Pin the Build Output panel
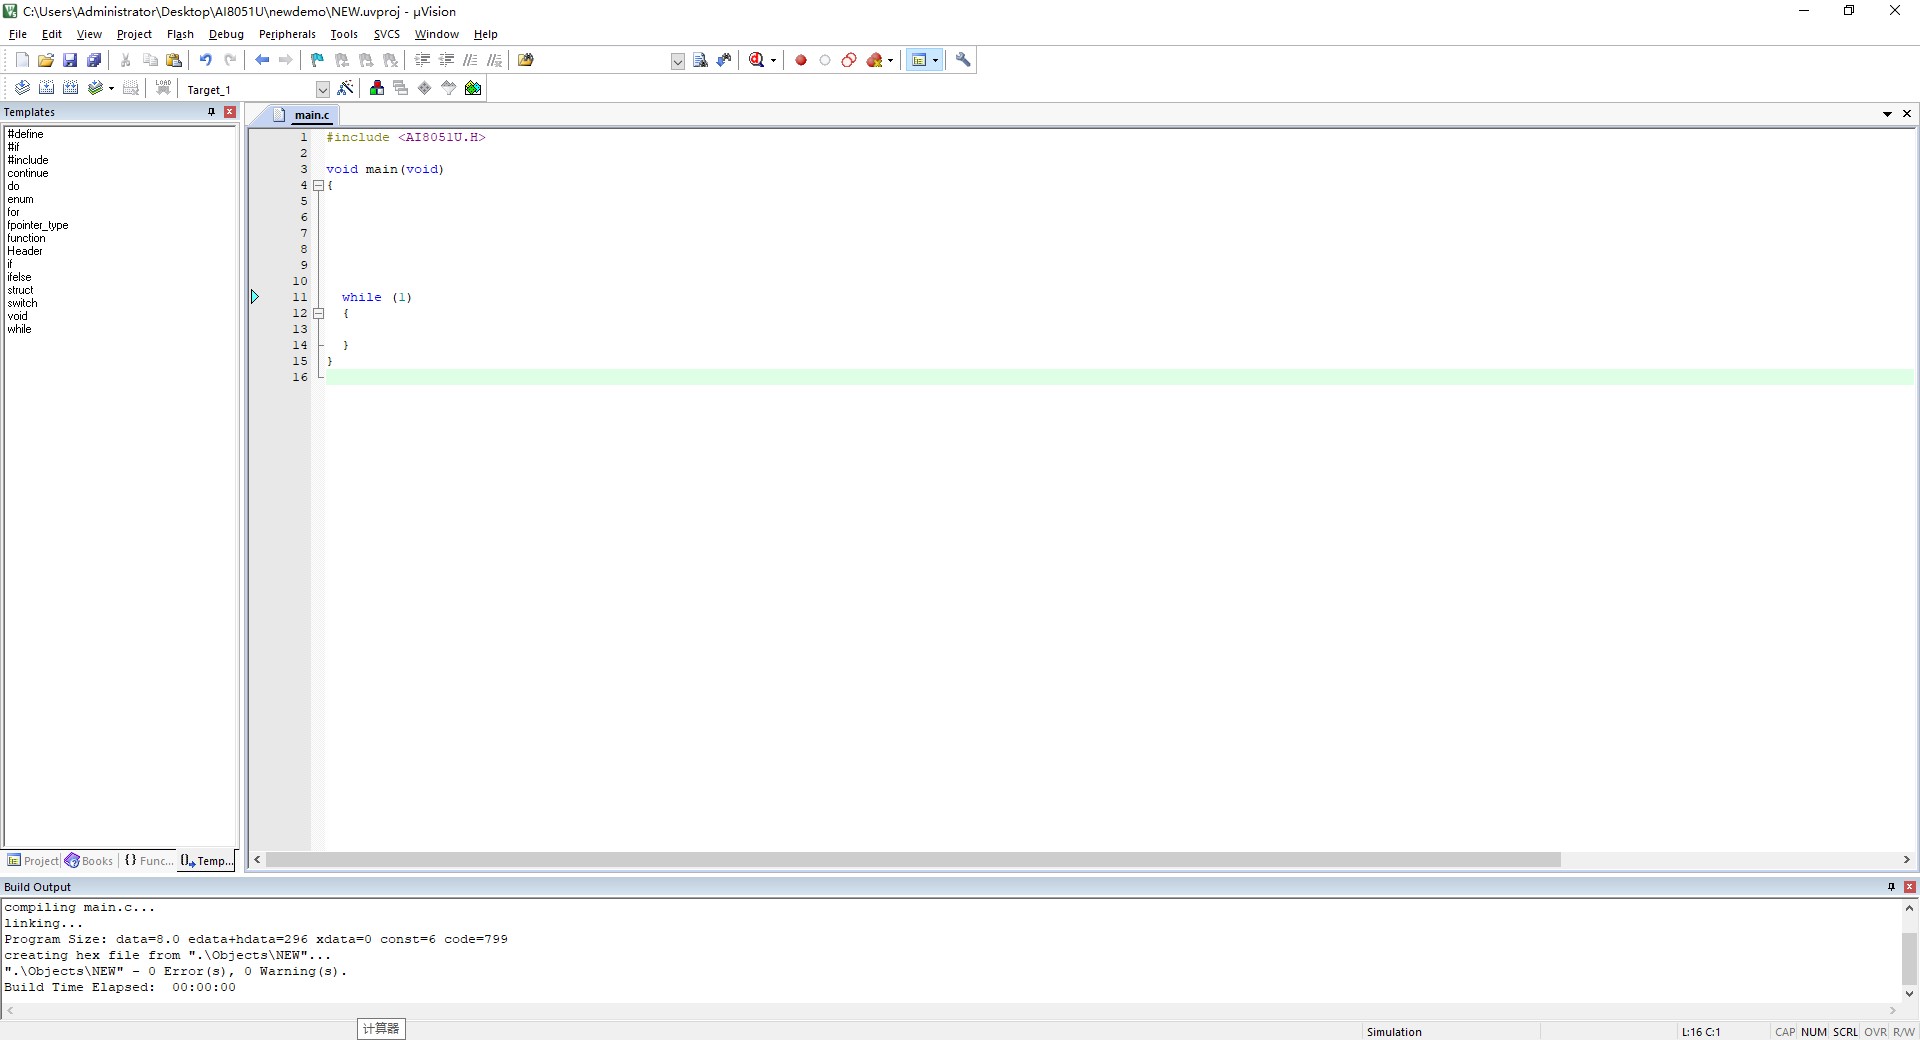The image size is (1920, 1040). 1891,887
